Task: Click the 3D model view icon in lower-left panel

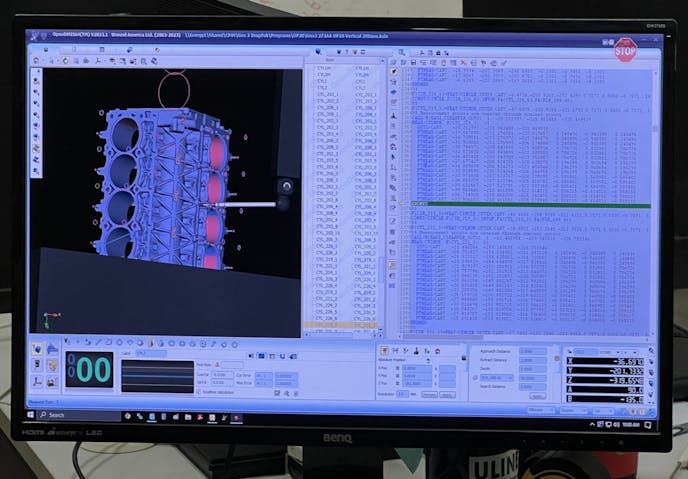Action: (x=37, y=349)
